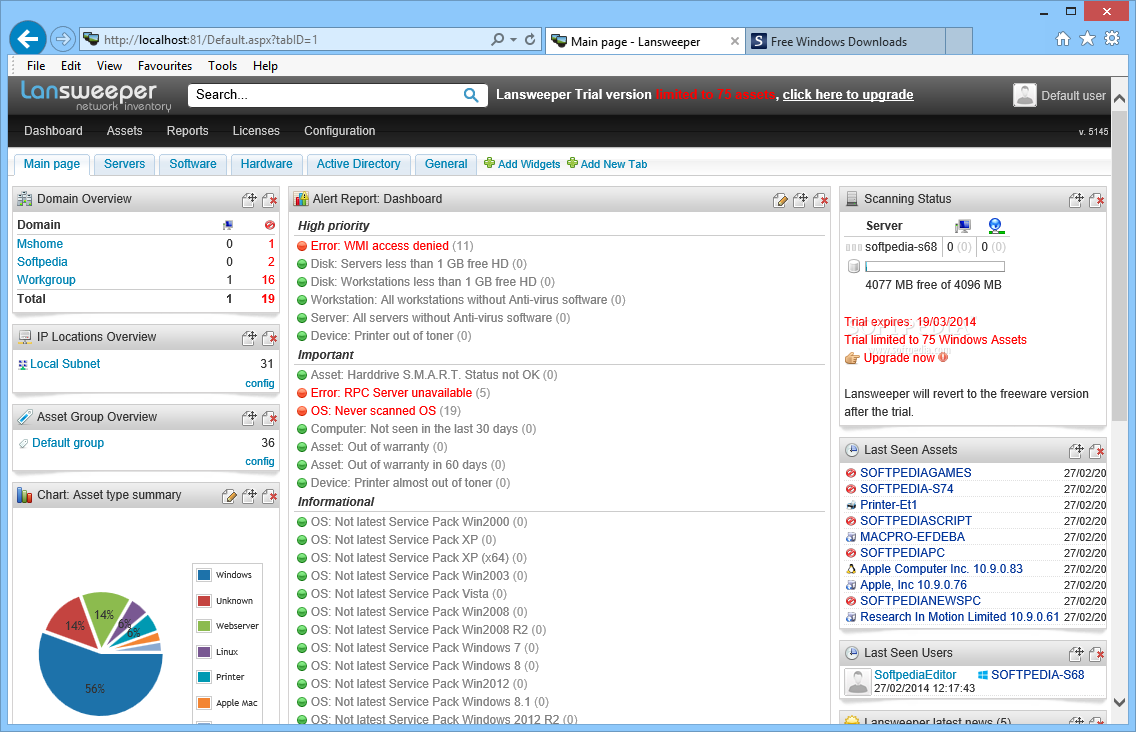Click the status dot beside Error: RPC Server unavailable
1136x732 pixels.
point(301,391)
